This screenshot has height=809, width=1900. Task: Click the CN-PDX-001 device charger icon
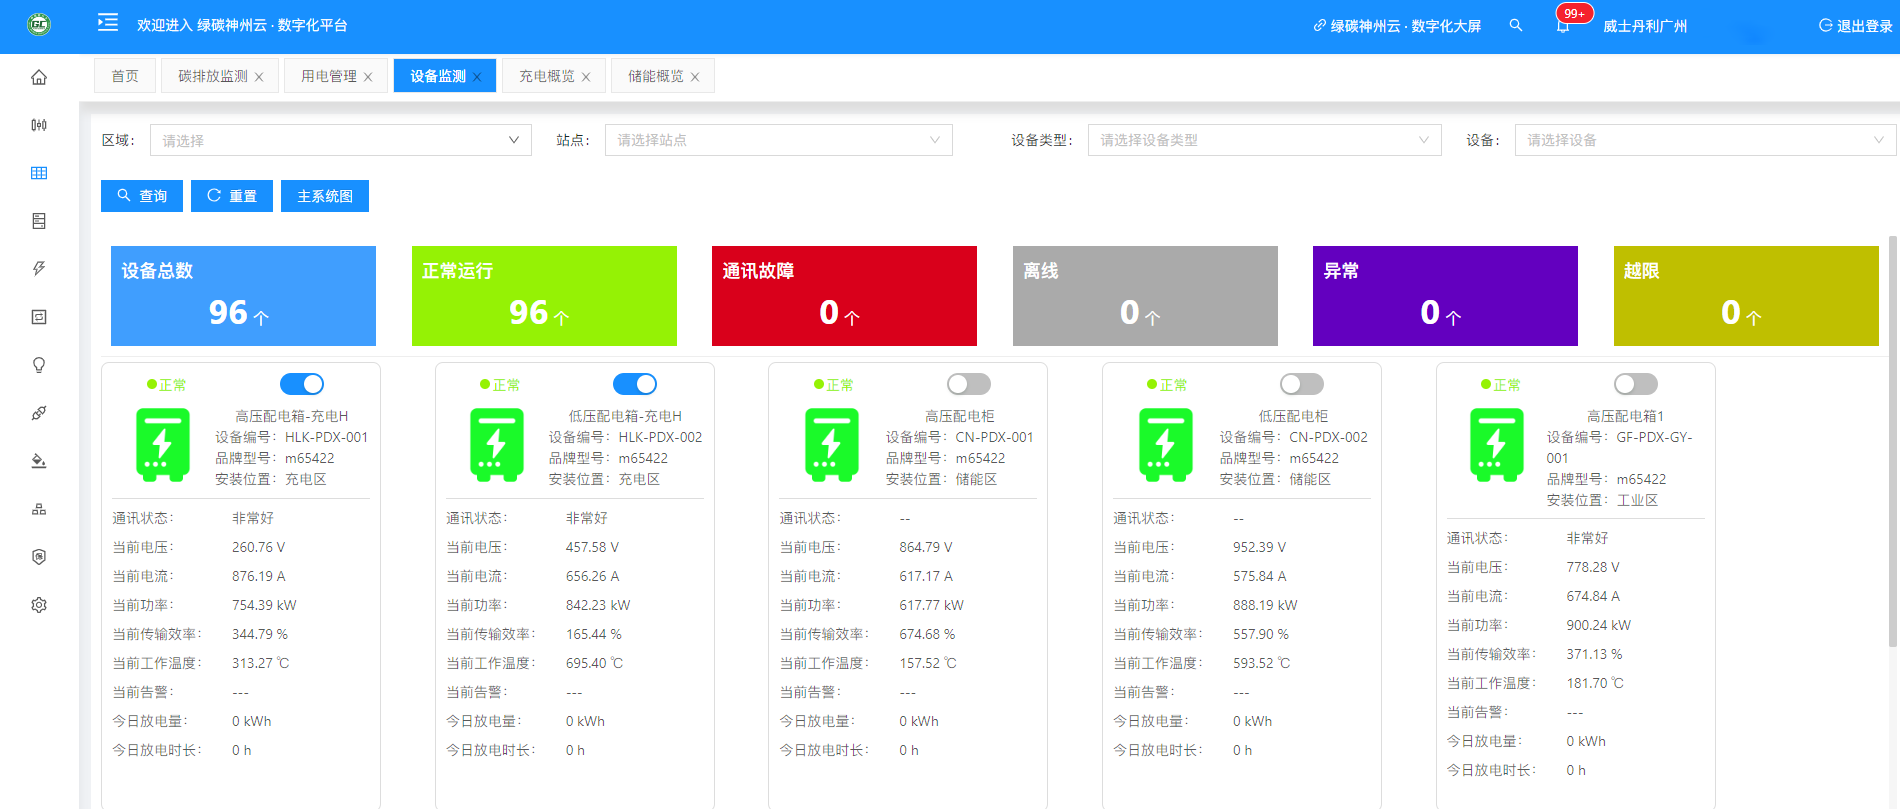(831, 445)
